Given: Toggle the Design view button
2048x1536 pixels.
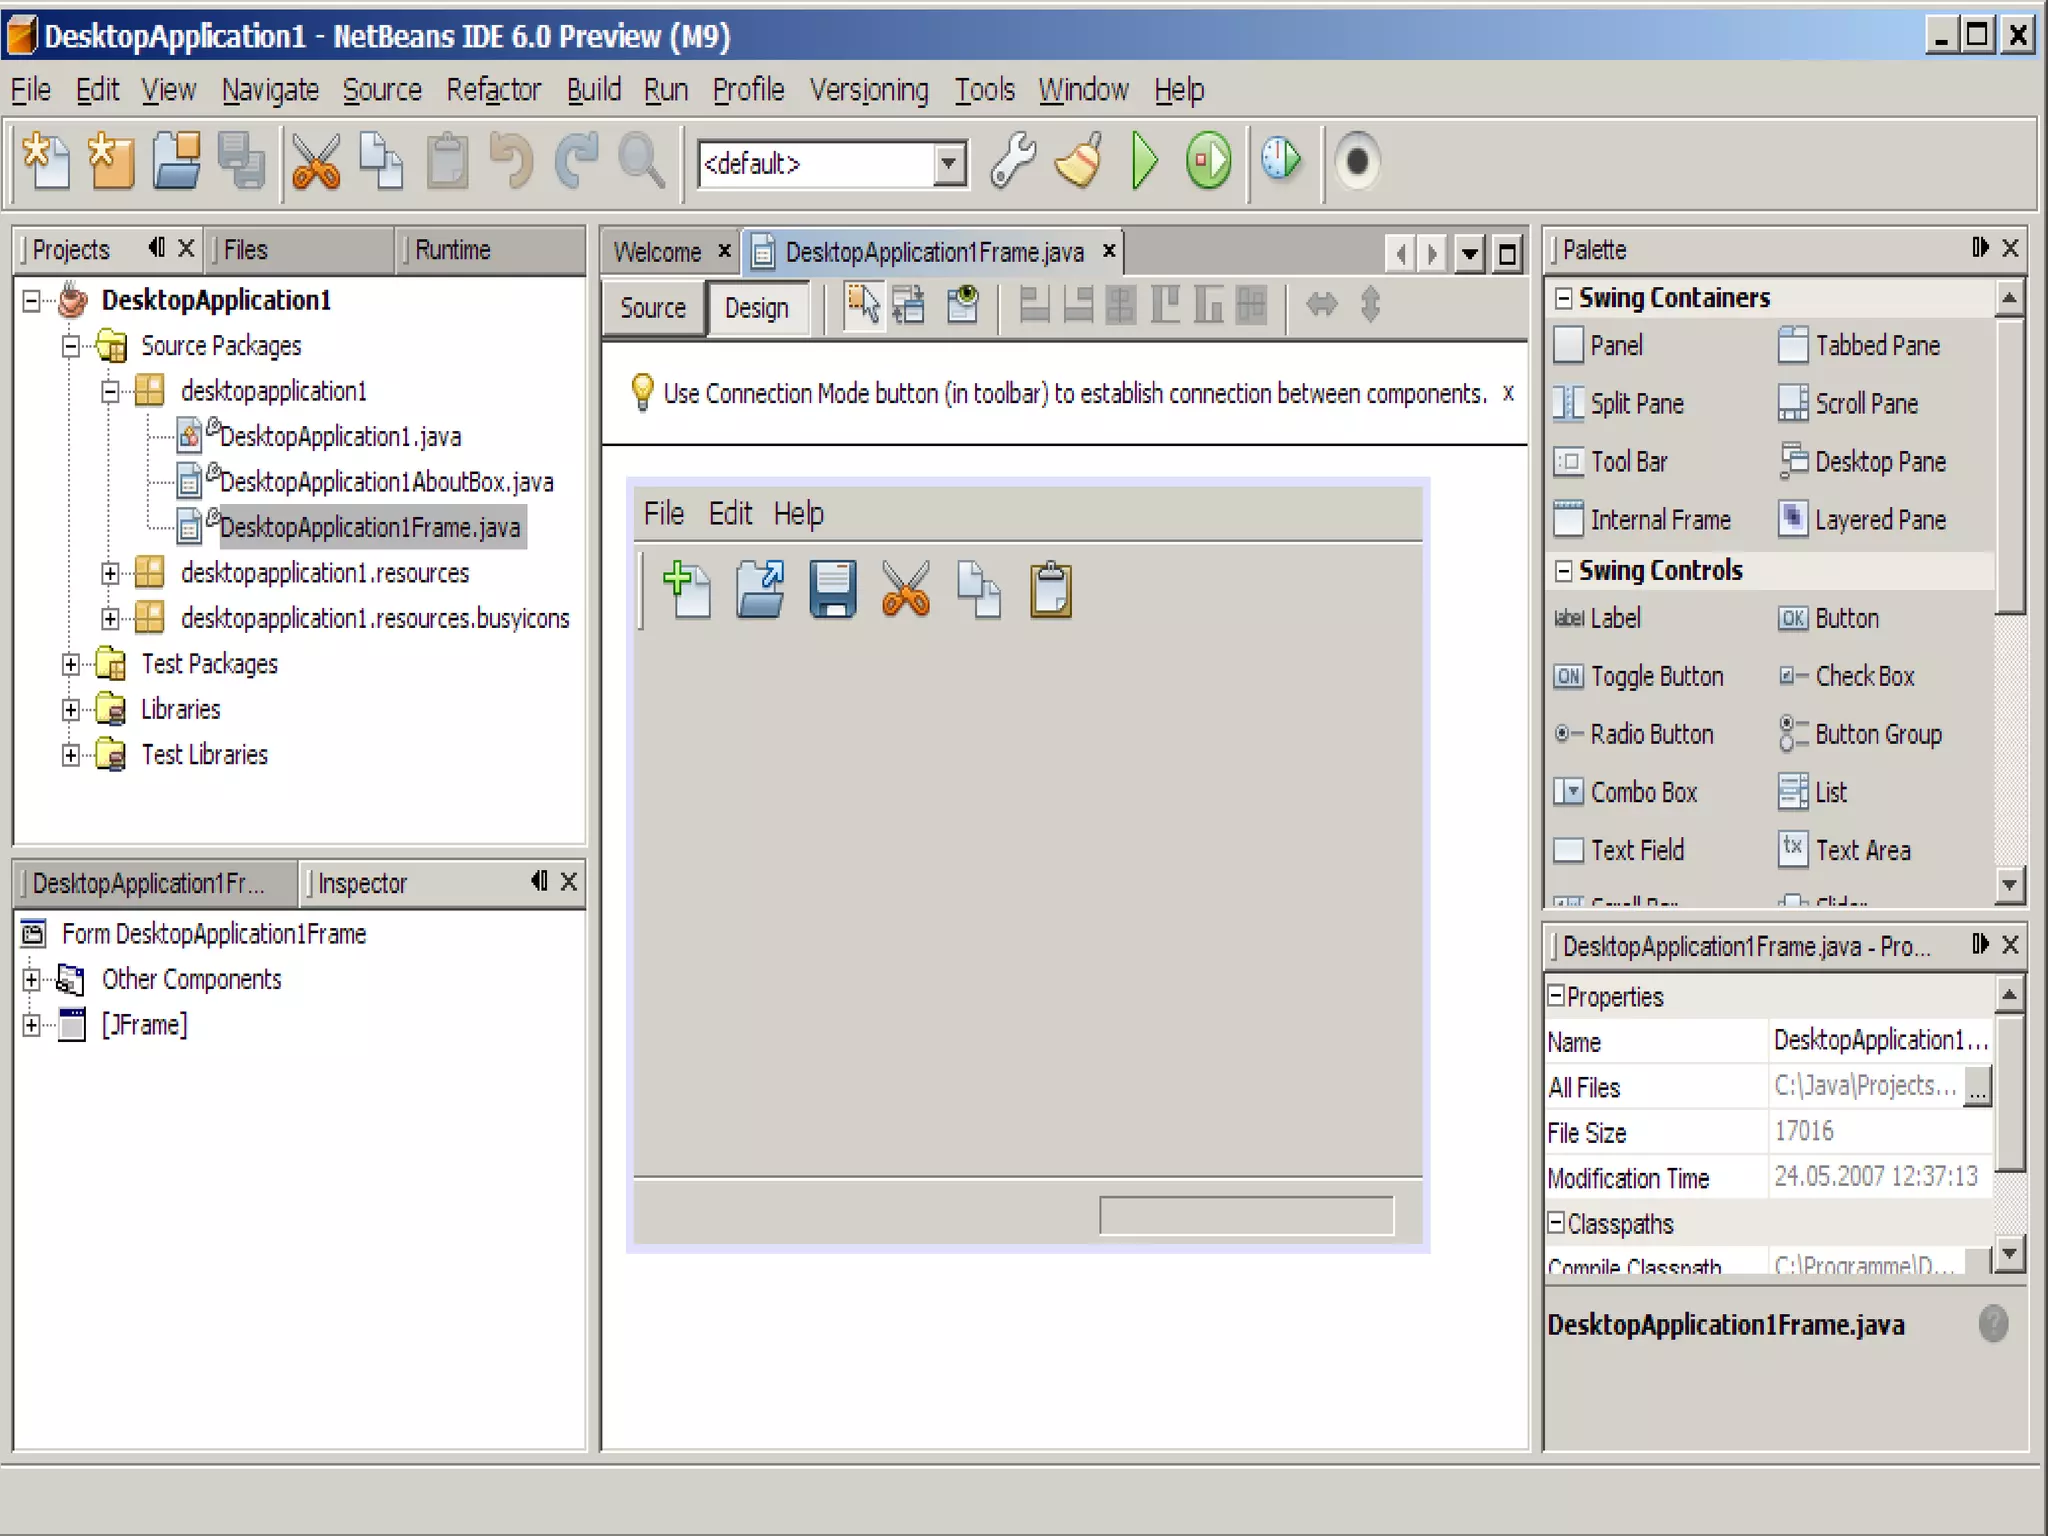Looking at the screenshot, I should [x=757, y=308].
